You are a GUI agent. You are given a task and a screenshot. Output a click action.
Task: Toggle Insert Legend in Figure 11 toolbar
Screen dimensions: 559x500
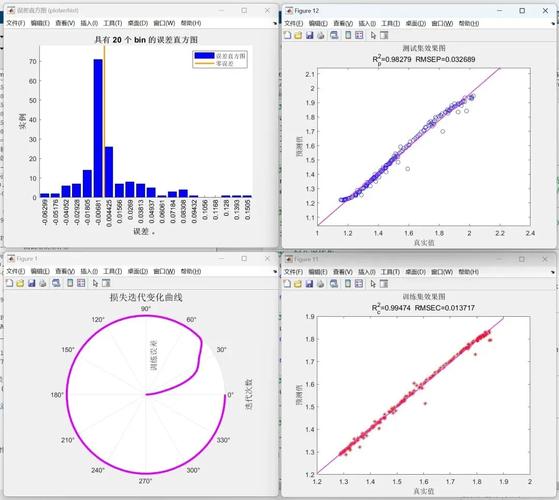pos(359,284)
